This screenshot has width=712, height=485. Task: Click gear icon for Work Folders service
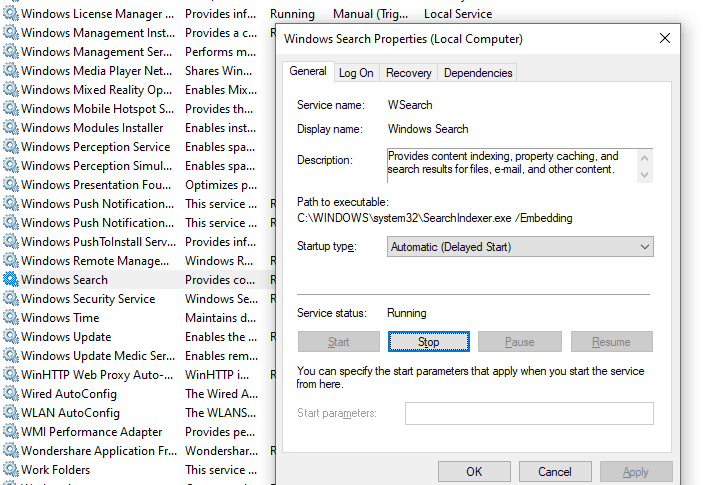[11, 470]
